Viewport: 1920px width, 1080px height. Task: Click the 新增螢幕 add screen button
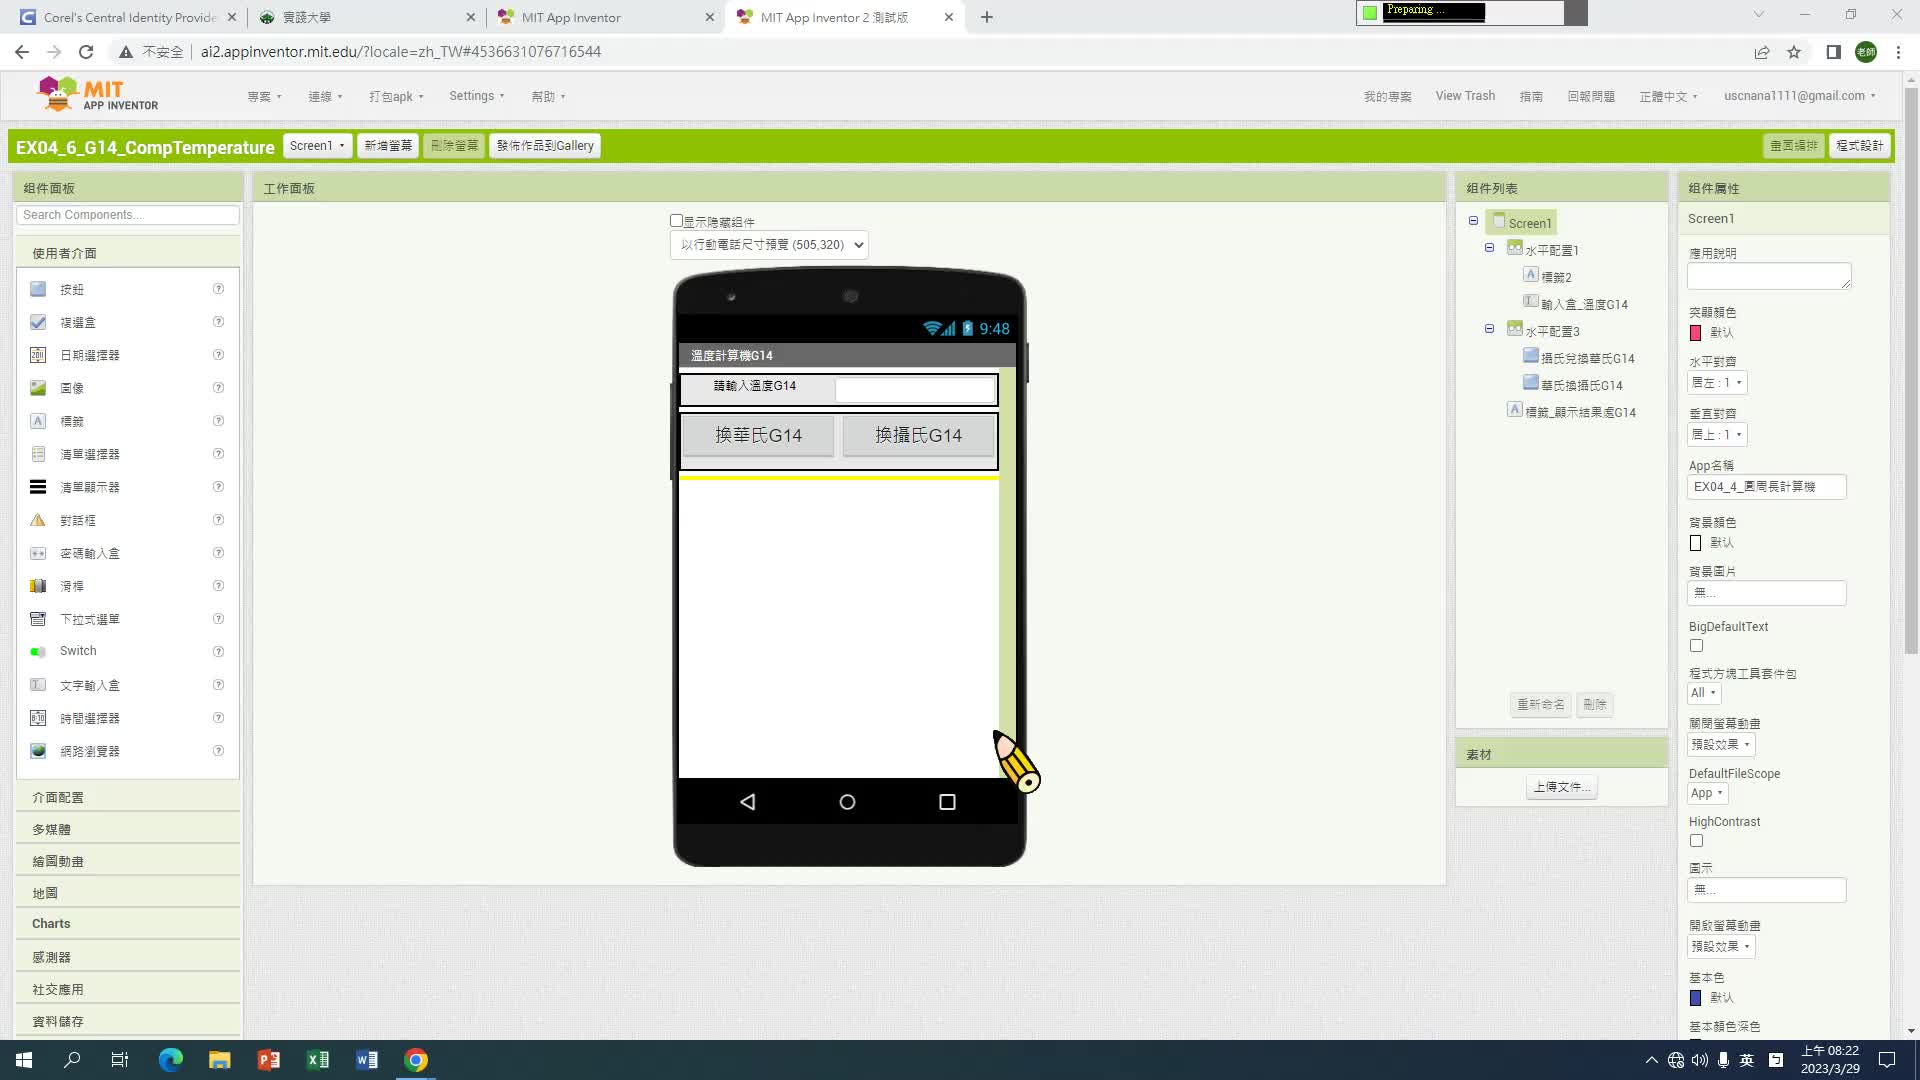click(388, 146)
